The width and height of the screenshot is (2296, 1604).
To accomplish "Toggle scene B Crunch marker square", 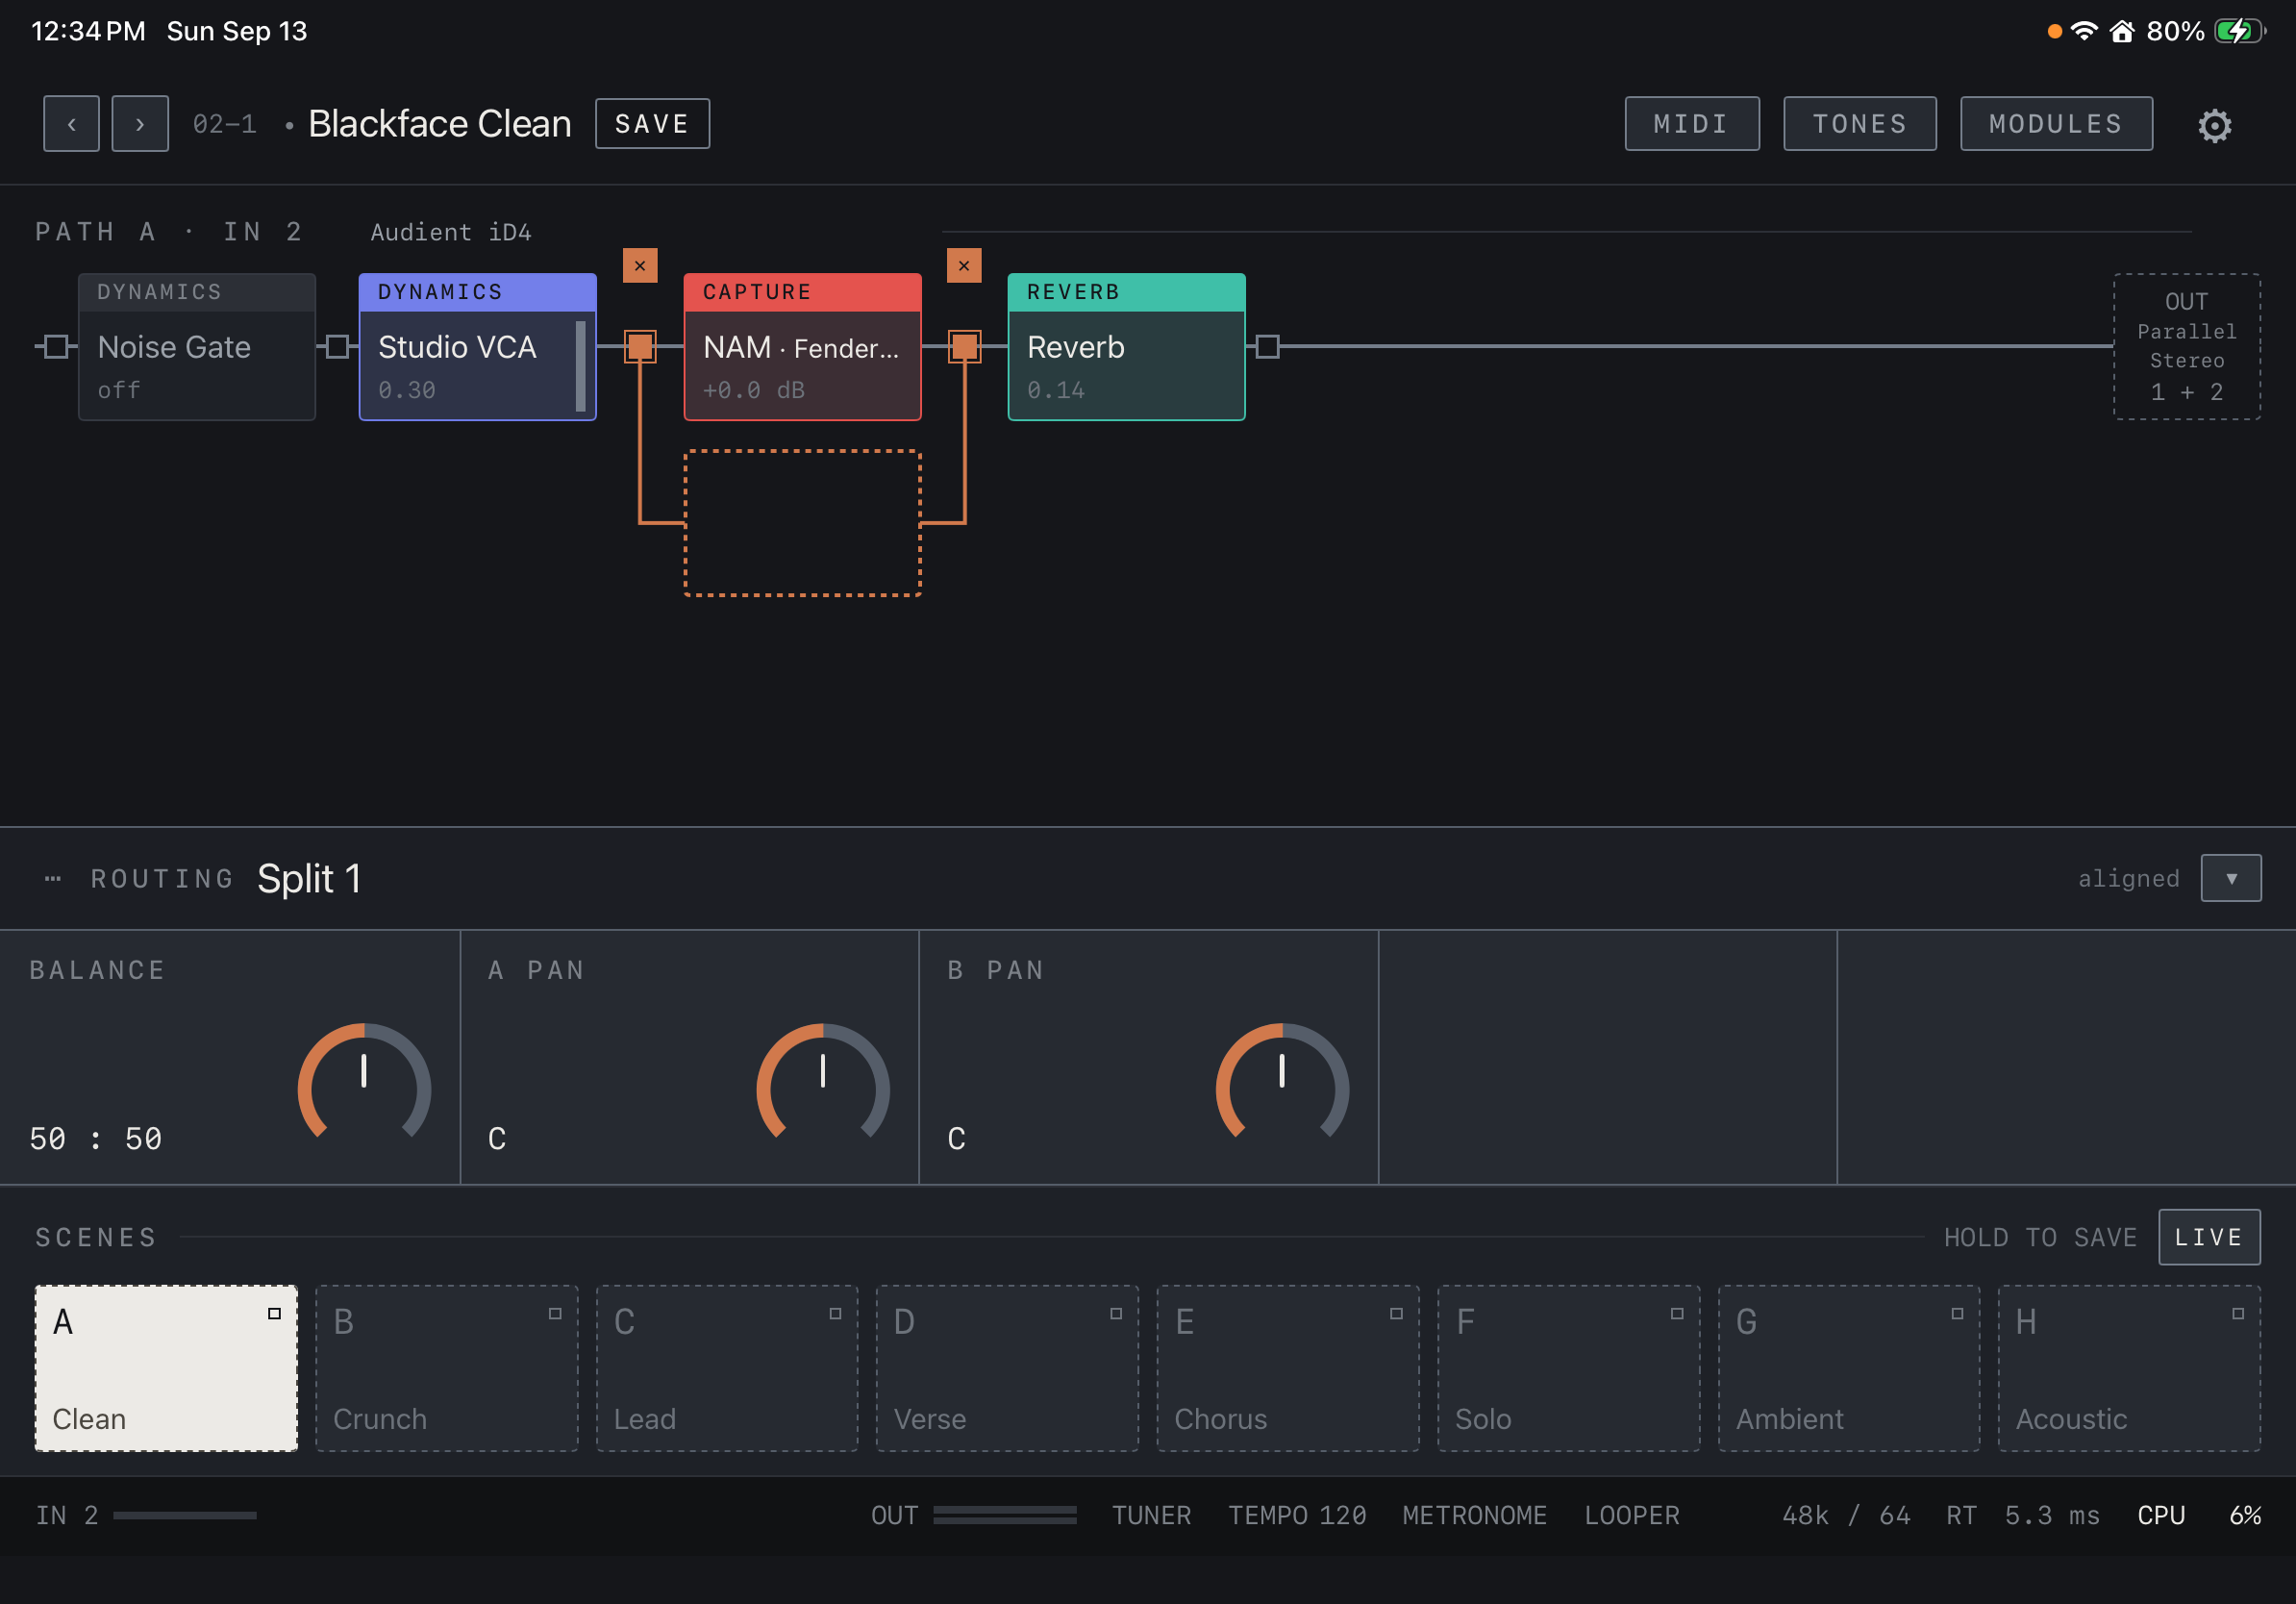I will pyautogui.click(x=555, y=1314).
